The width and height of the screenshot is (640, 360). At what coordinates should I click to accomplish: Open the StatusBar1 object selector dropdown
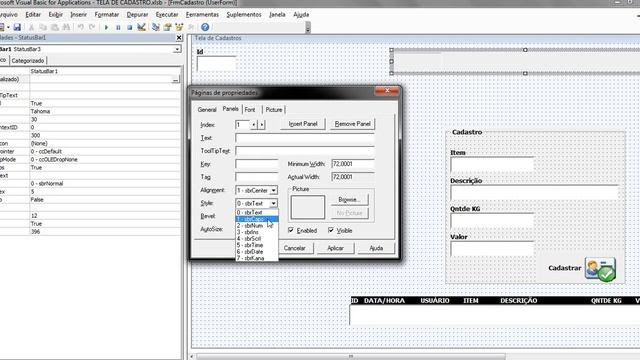(x=177, y=49)
